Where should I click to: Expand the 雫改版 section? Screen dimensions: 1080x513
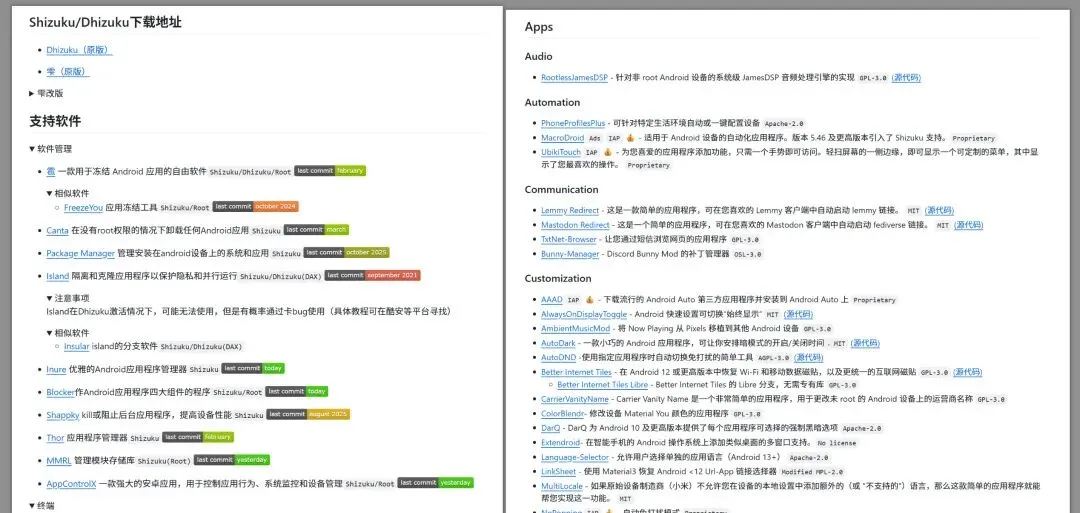click(x=46, y=93)
